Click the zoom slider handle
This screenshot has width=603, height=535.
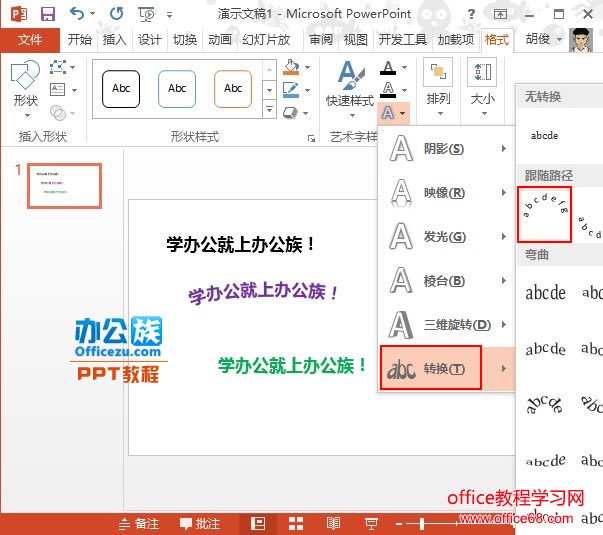(422, 523)
